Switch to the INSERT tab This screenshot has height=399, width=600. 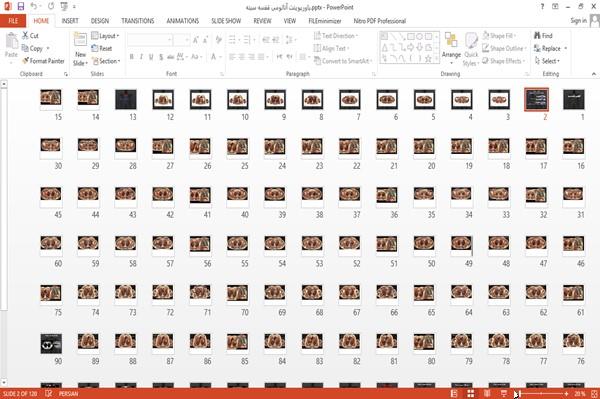(70, 21)
